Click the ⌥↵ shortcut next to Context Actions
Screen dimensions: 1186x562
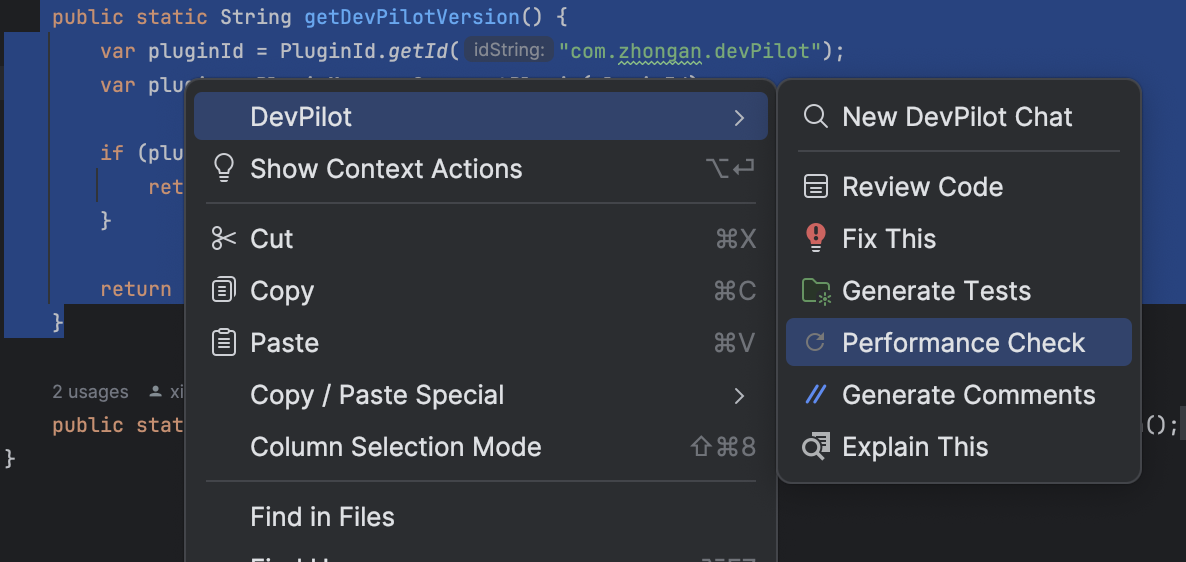tap(731, 169)
